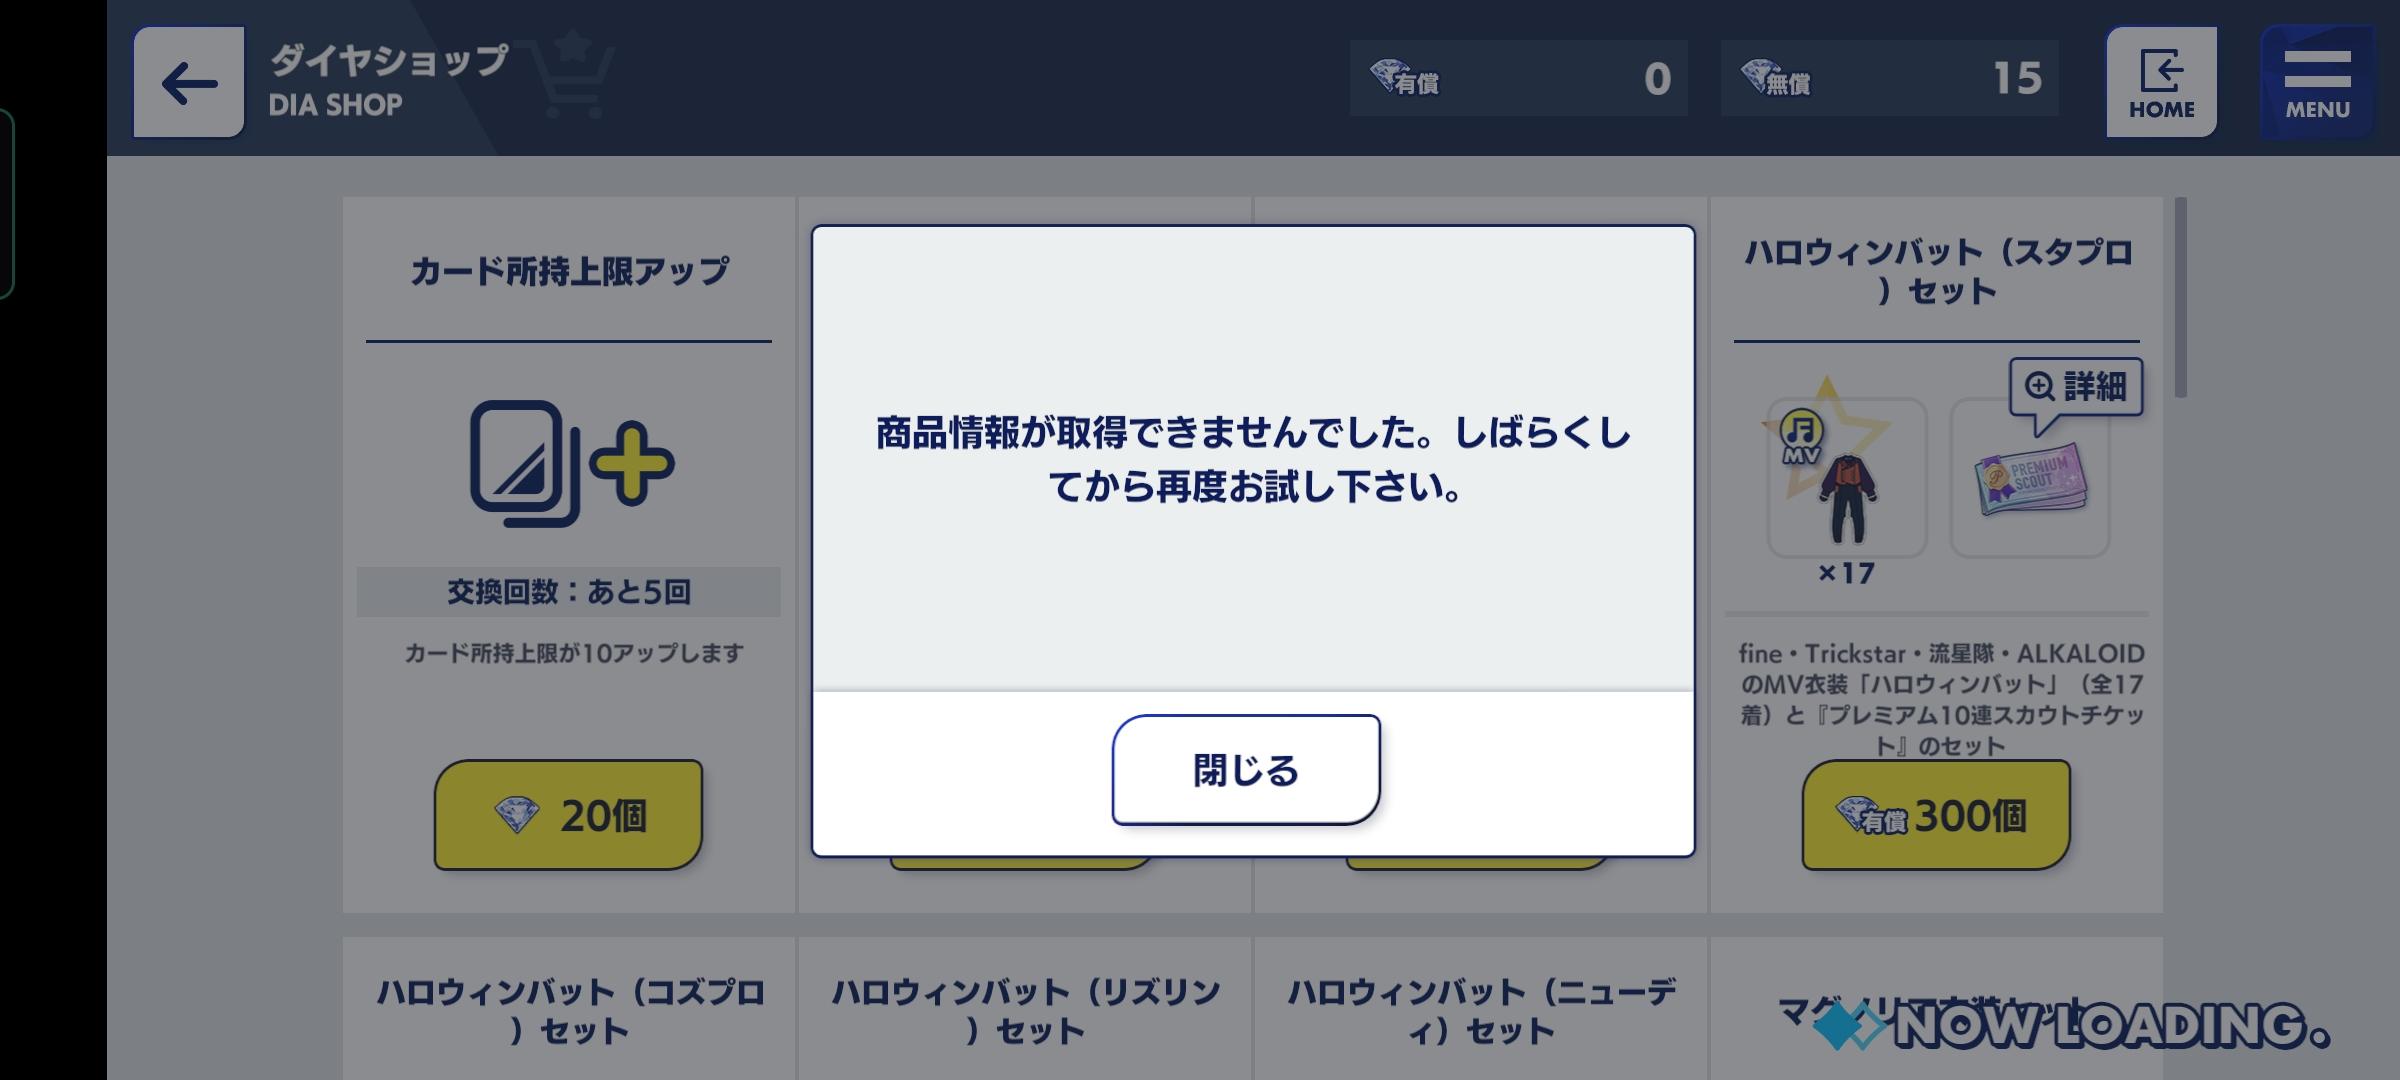
Task: Open the MENU hamburger icon
Action: (2317, 82)
